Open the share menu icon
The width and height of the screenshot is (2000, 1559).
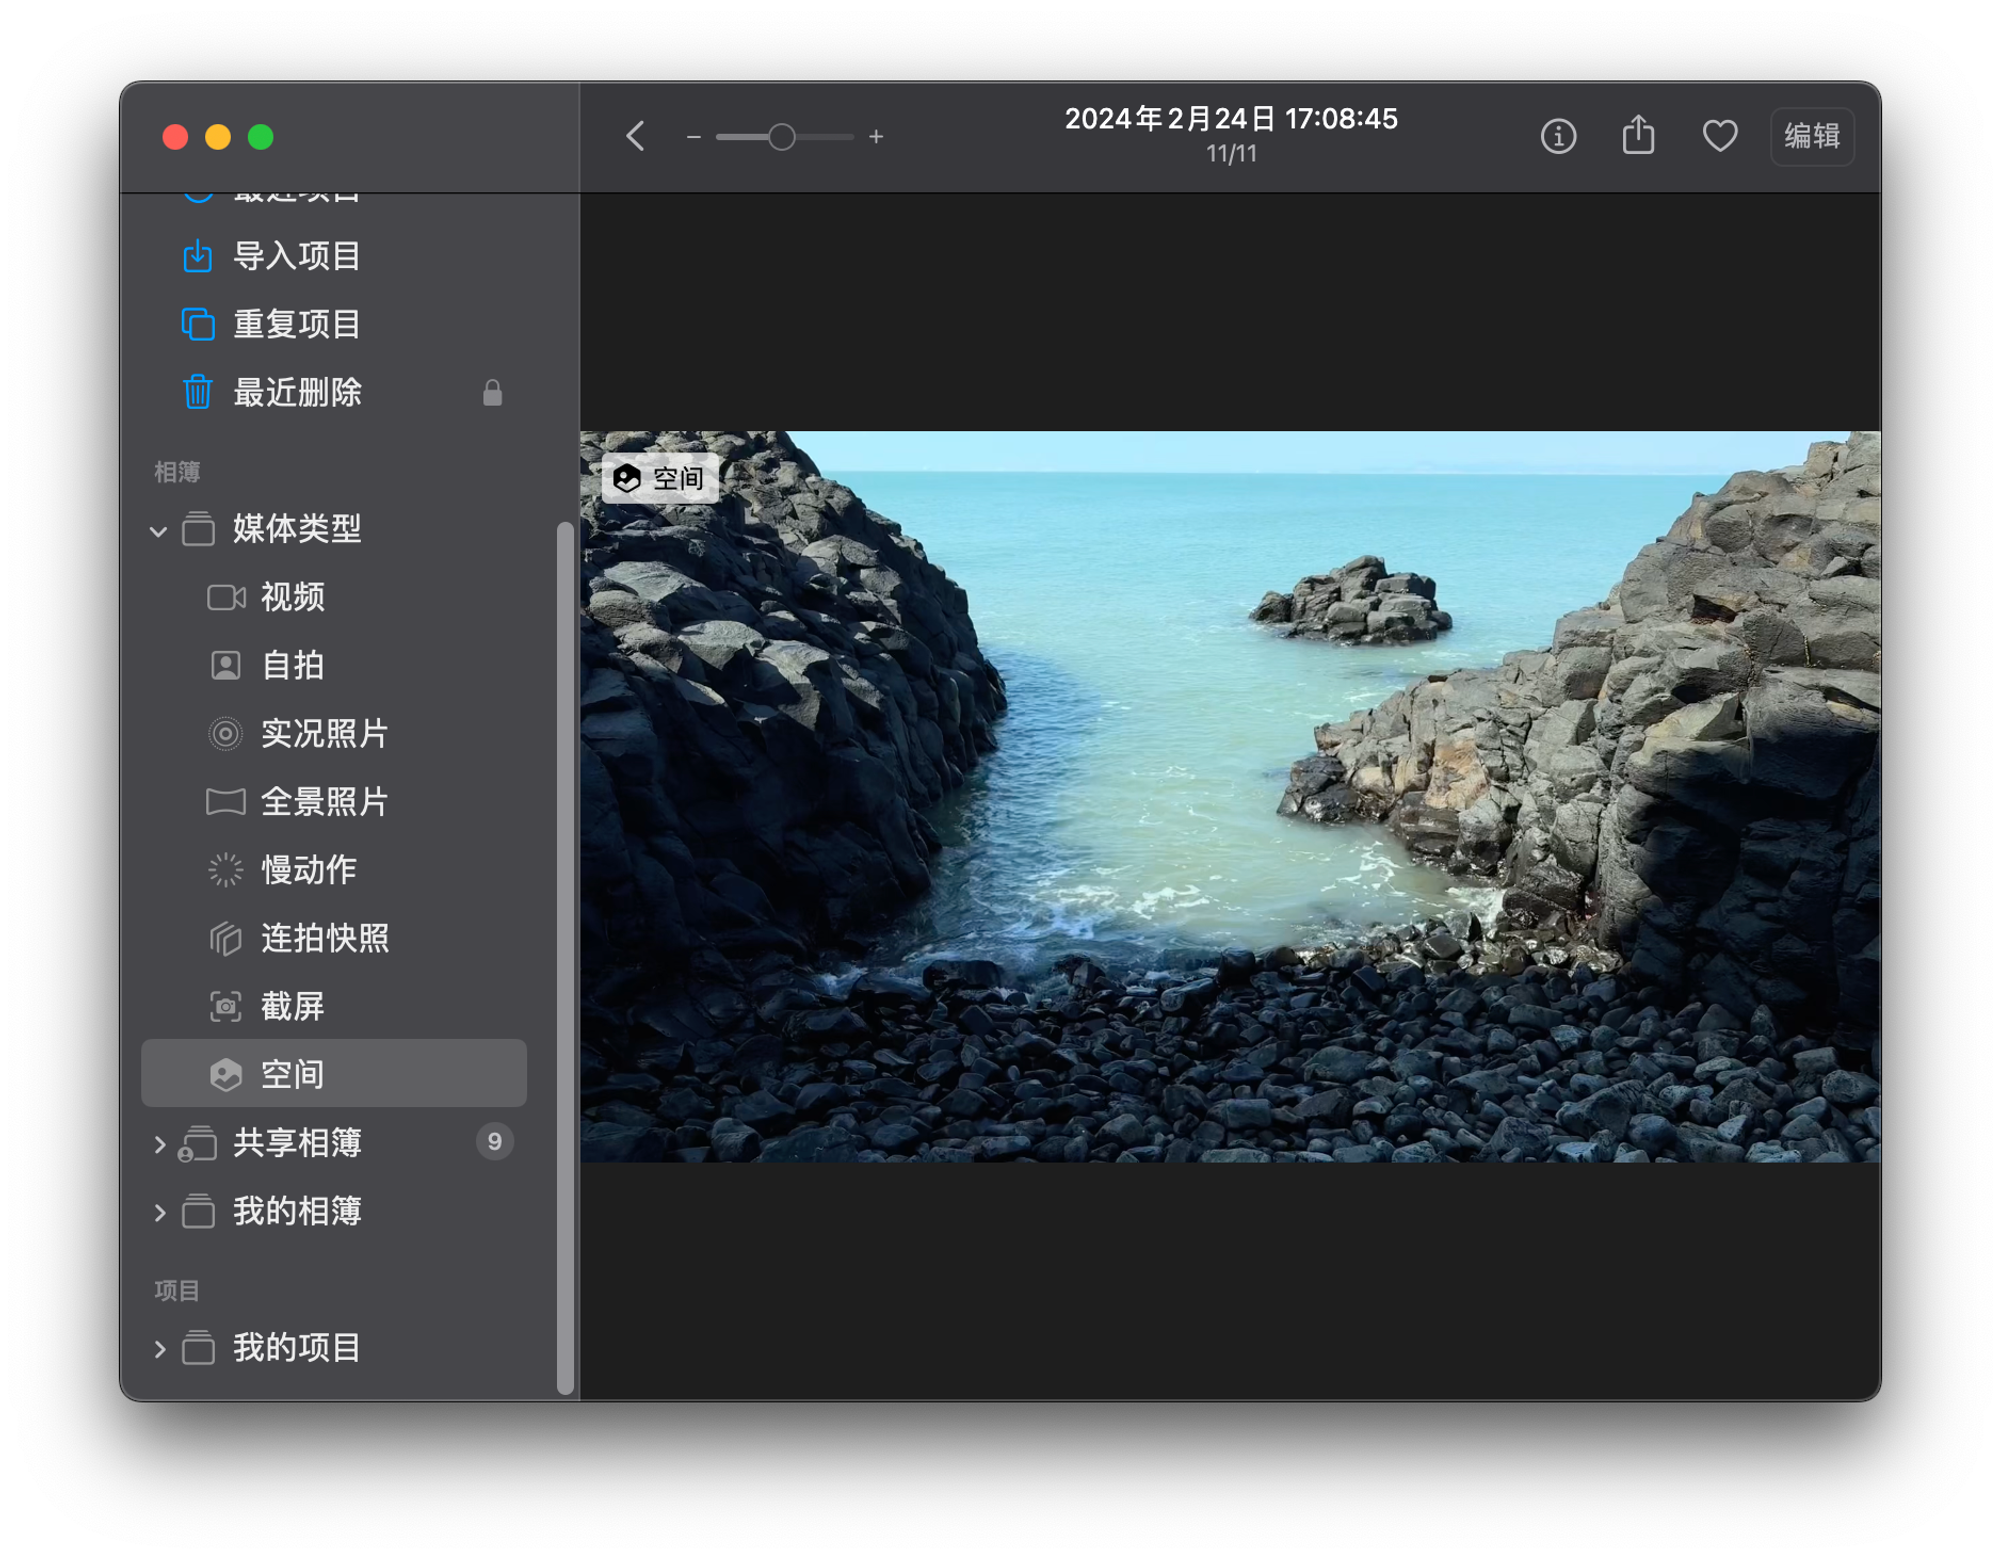tap(1638, 134)
